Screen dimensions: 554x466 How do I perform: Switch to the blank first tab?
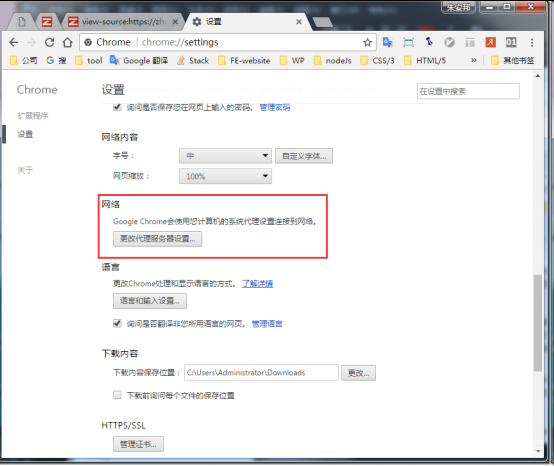click(22, 22)
